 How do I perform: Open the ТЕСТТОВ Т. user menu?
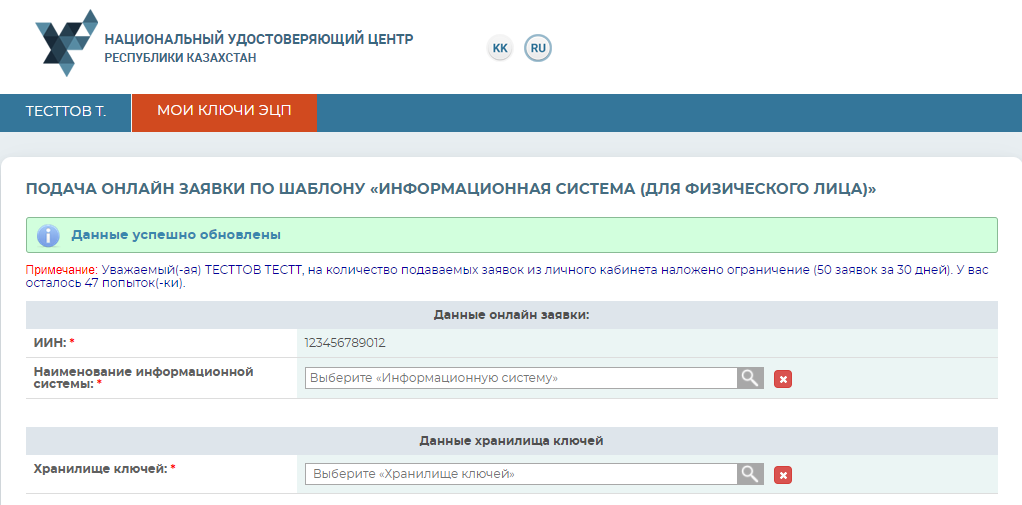[x=66, y=112]
